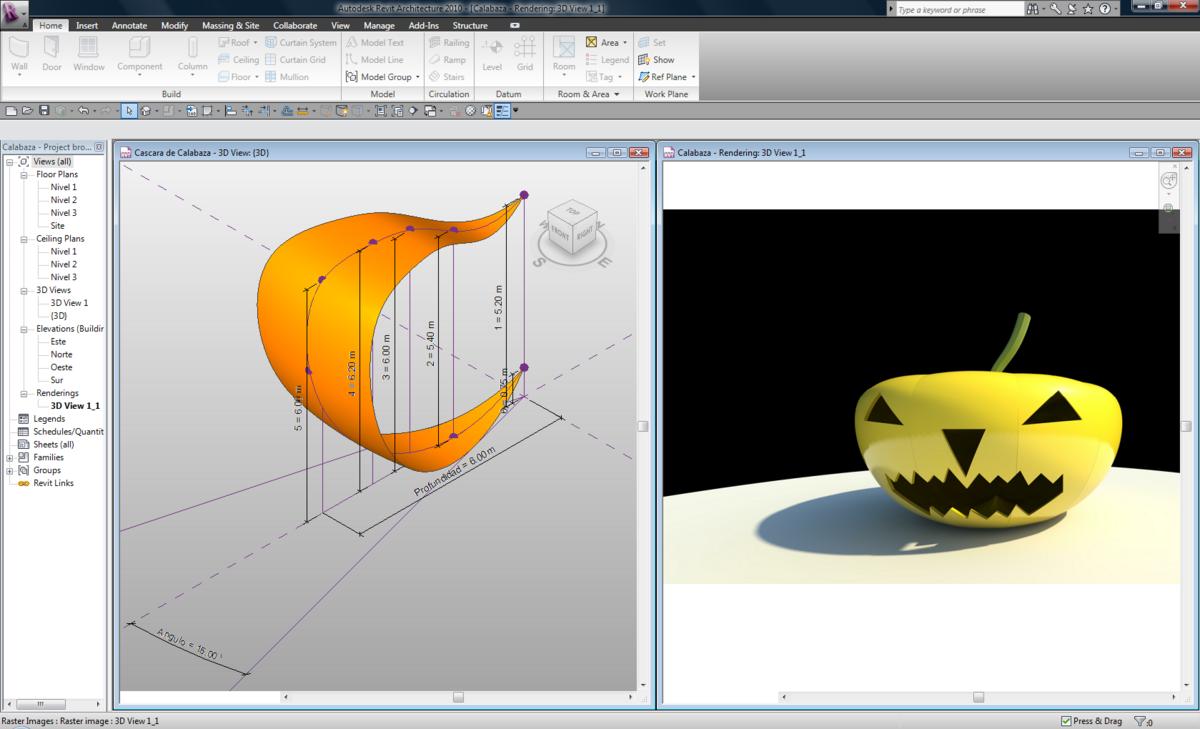Click the Model Text tool
The image size is (1200, 729).
[x=375, y=43]
